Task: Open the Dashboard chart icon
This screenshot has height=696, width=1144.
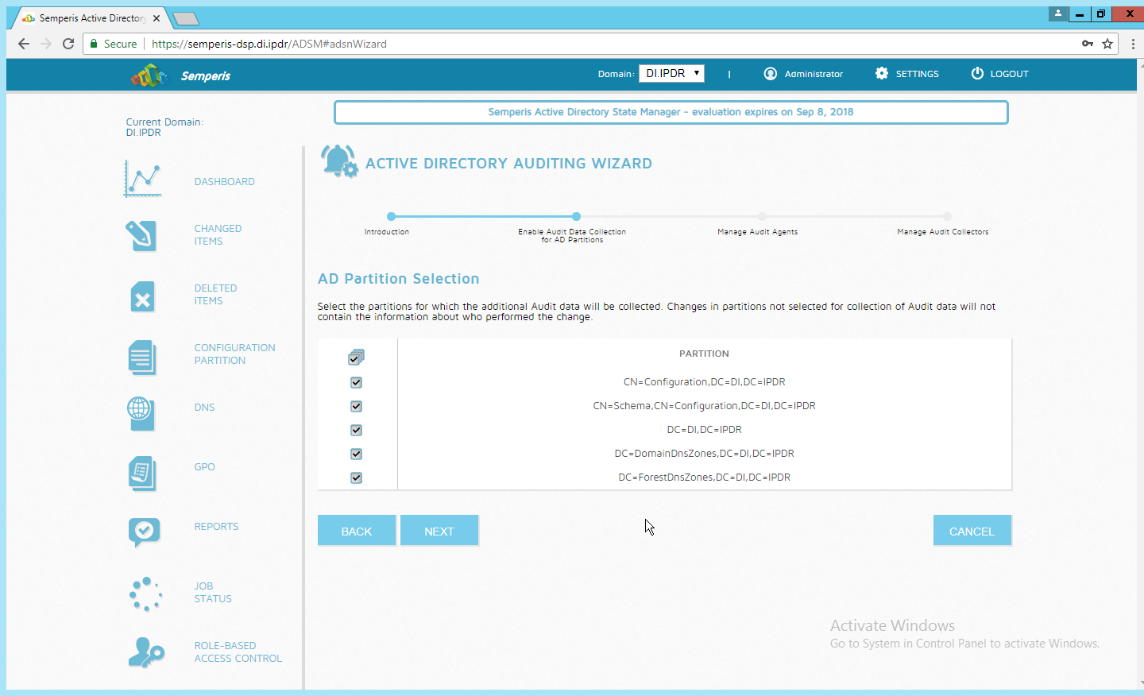Action: (x=143, y=179)
